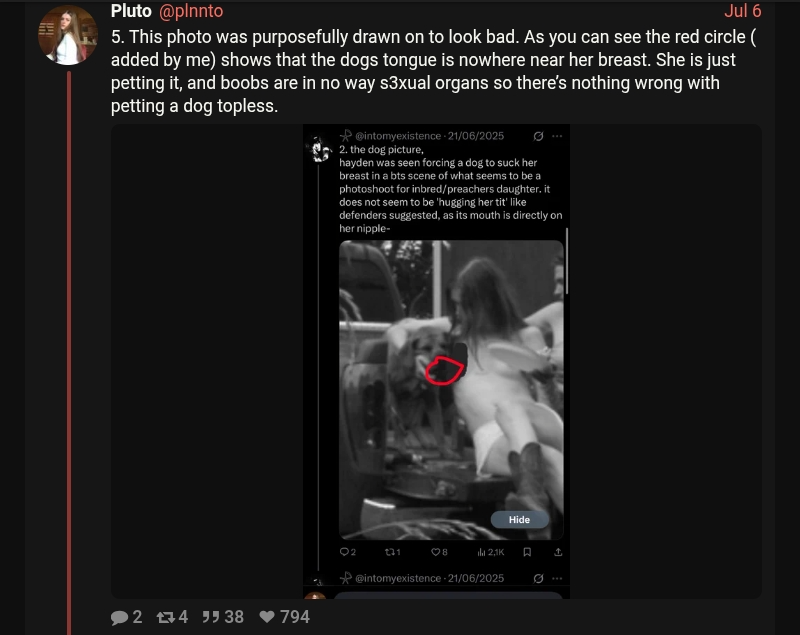The height and width of the screenshot is (635, 800).
Task: Click the Grok circle icon on the top embedded post
Action: (x=538, y=136)
